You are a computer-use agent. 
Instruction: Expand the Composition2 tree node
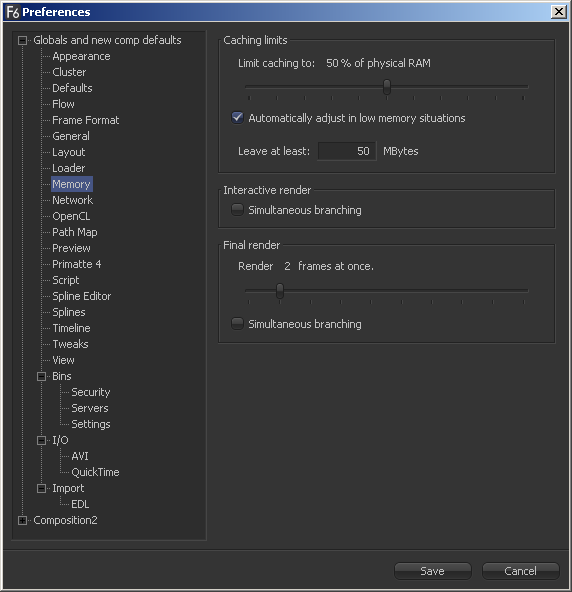pos(23,520)
